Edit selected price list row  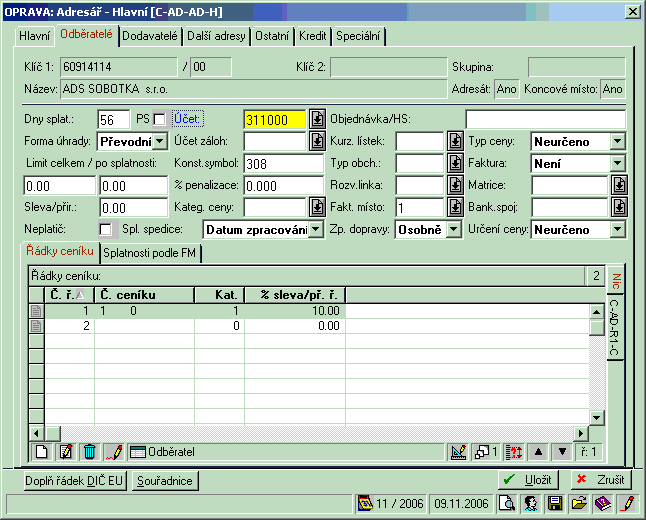(66, 452)
